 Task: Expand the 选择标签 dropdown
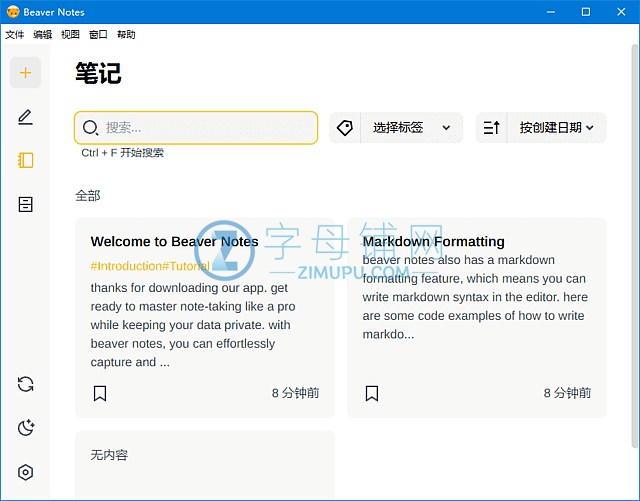point(411,128)
